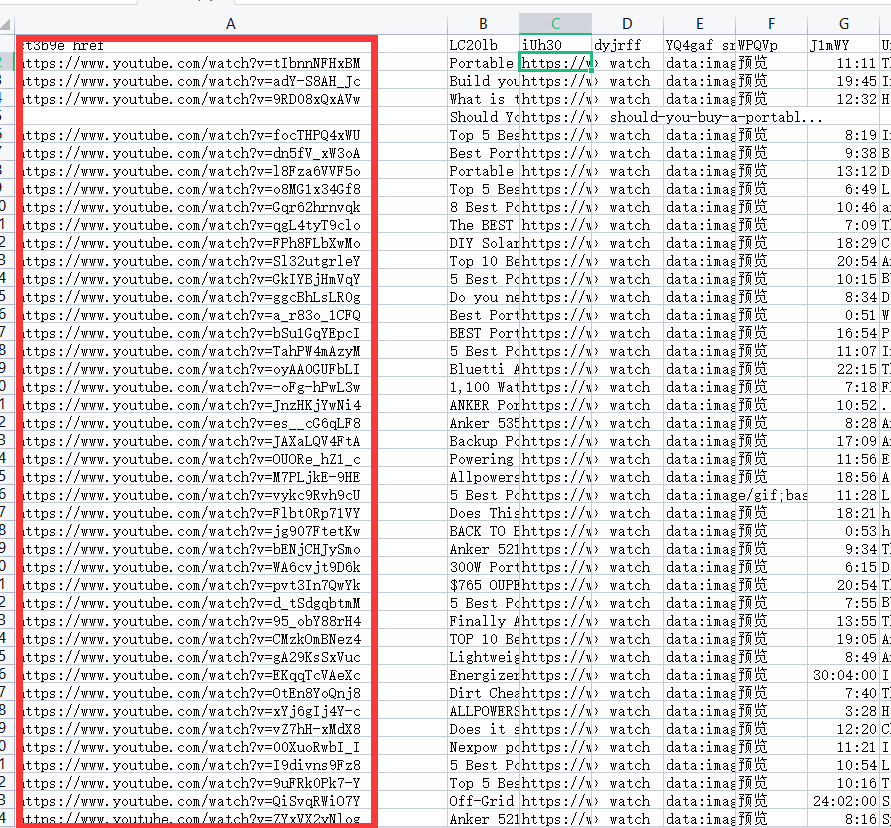
Task: Click the duration cell 18:29
Action: point(843,243)
